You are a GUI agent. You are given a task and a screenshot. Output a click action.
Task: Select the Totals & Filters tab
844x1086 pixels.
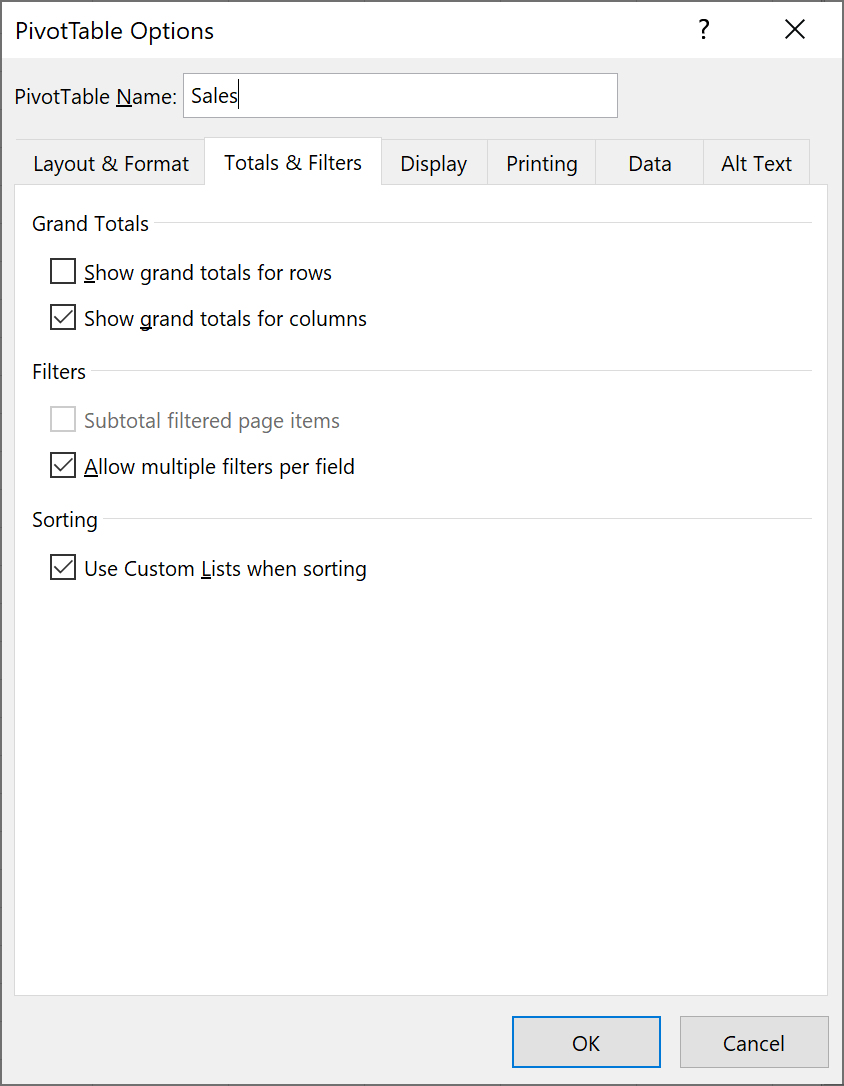click(293, 161)
